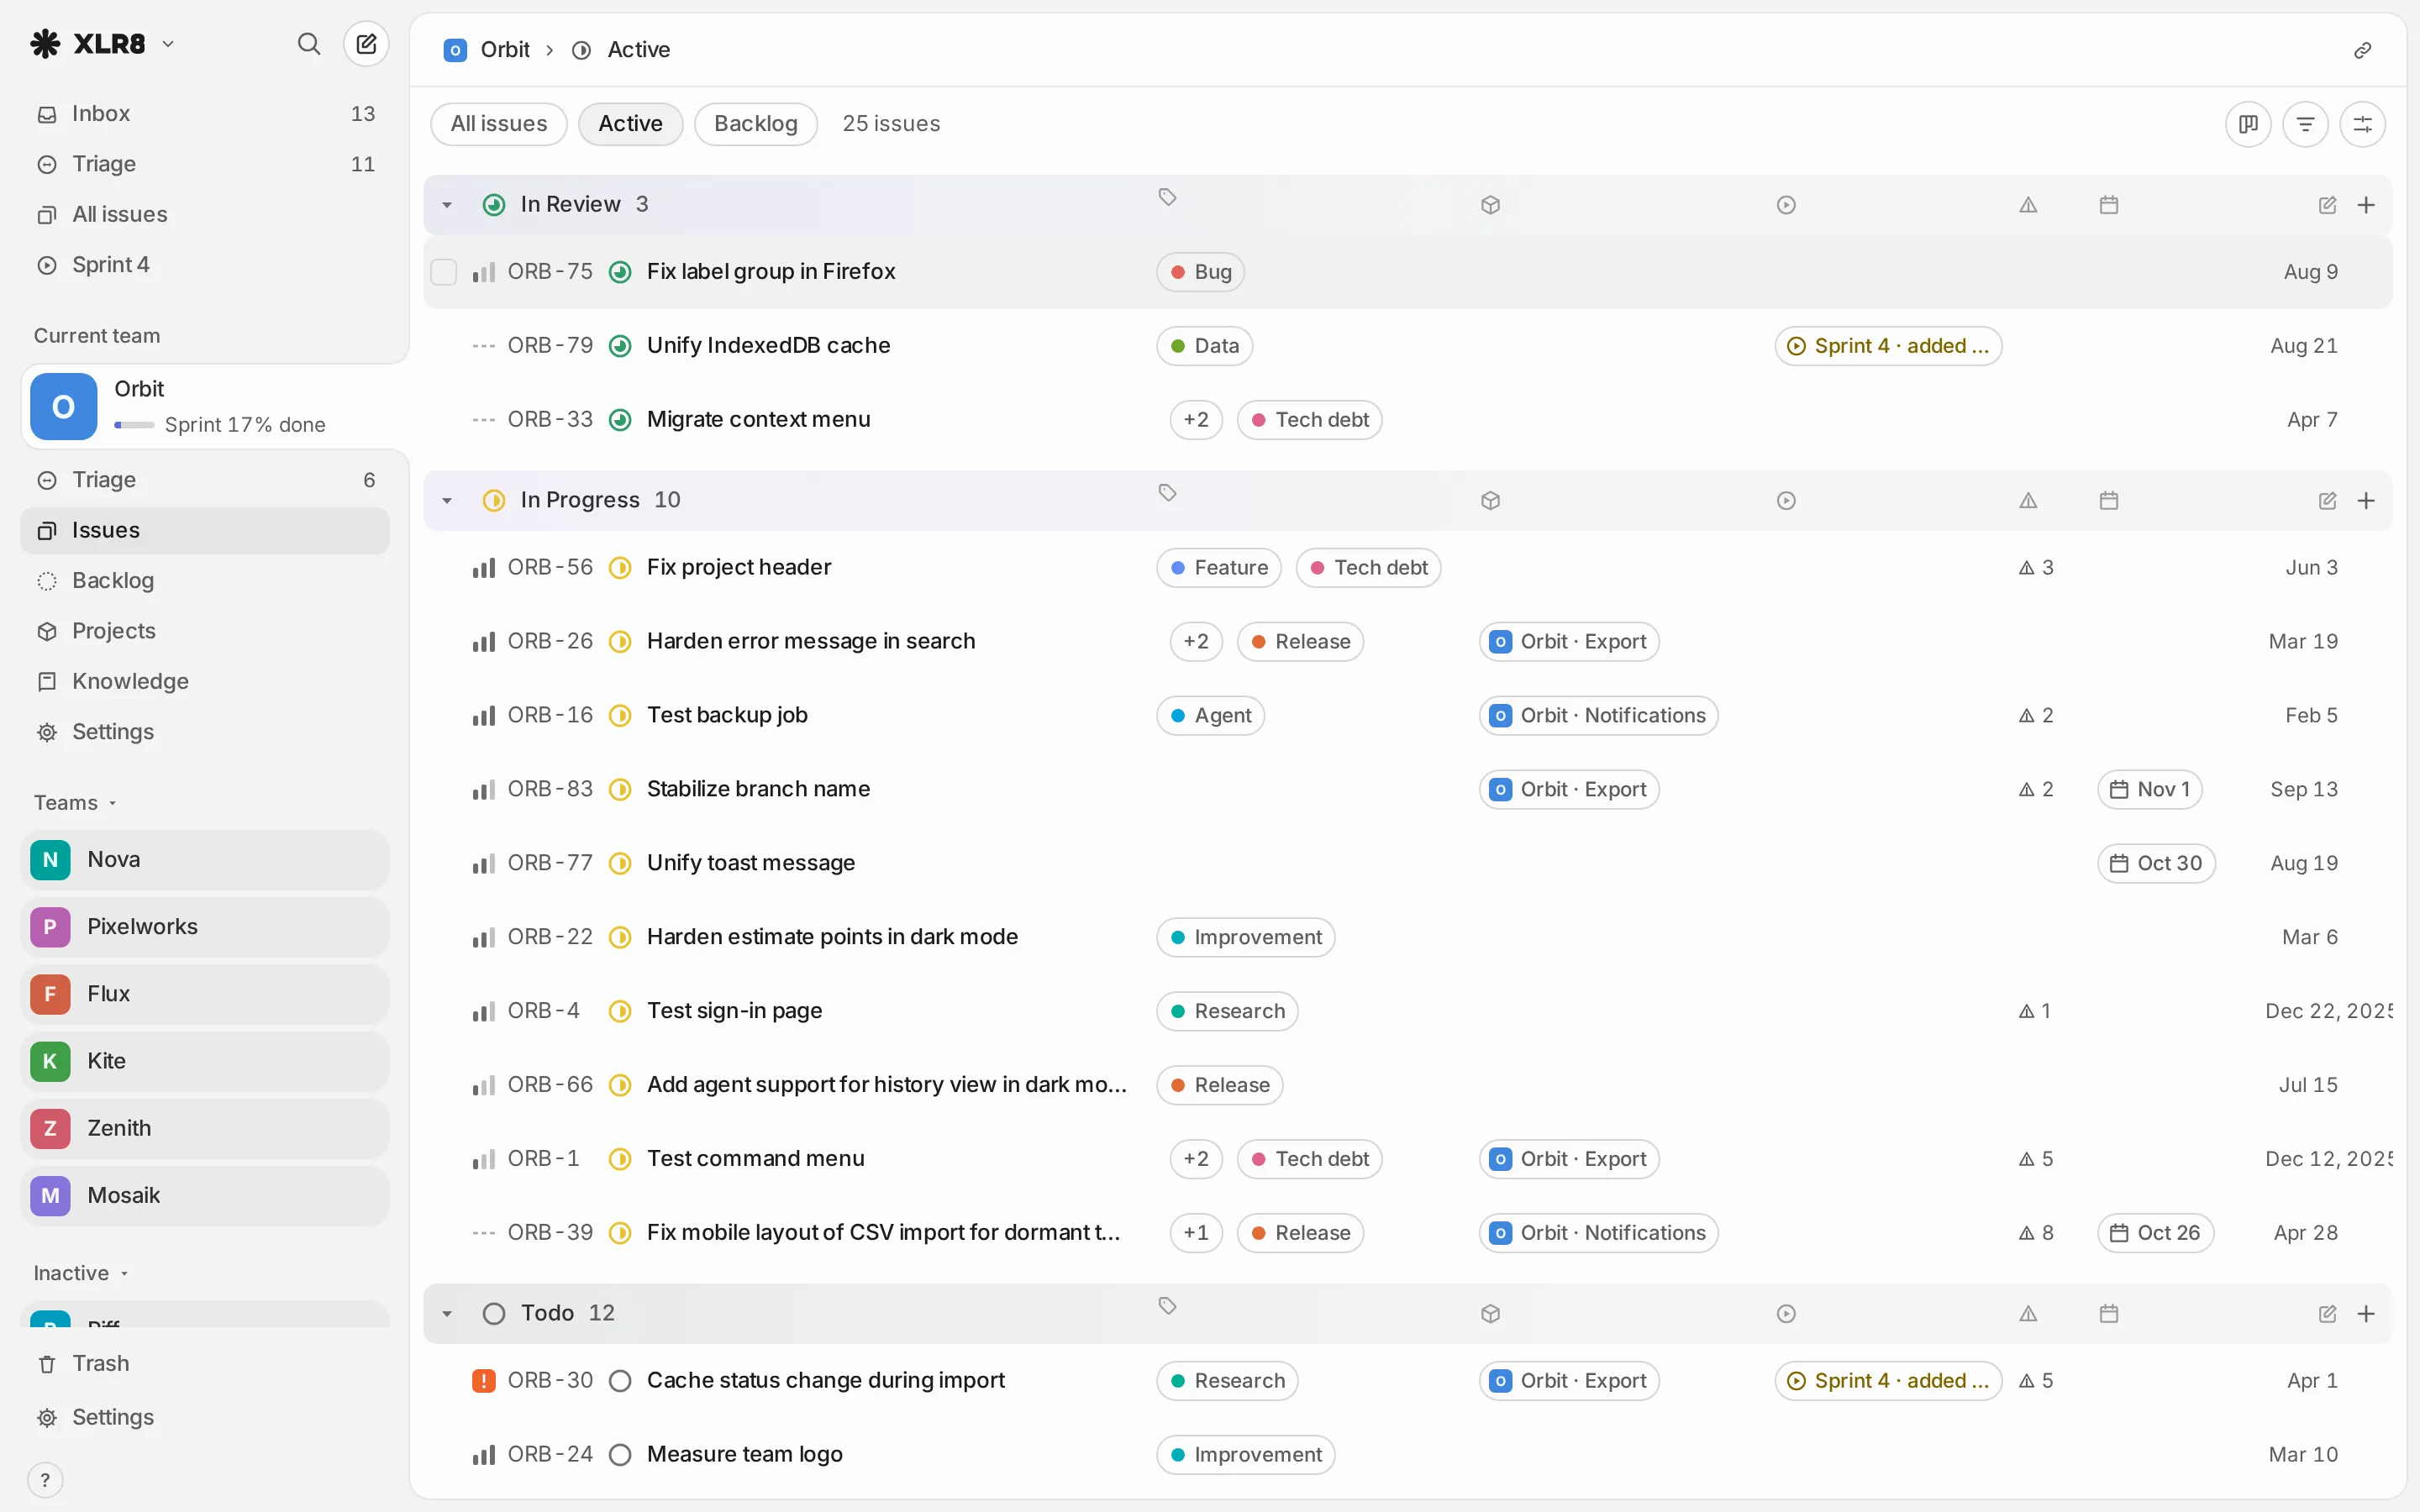Open the Nova team
2420x1512 pixels.
[x=205, y=860]
